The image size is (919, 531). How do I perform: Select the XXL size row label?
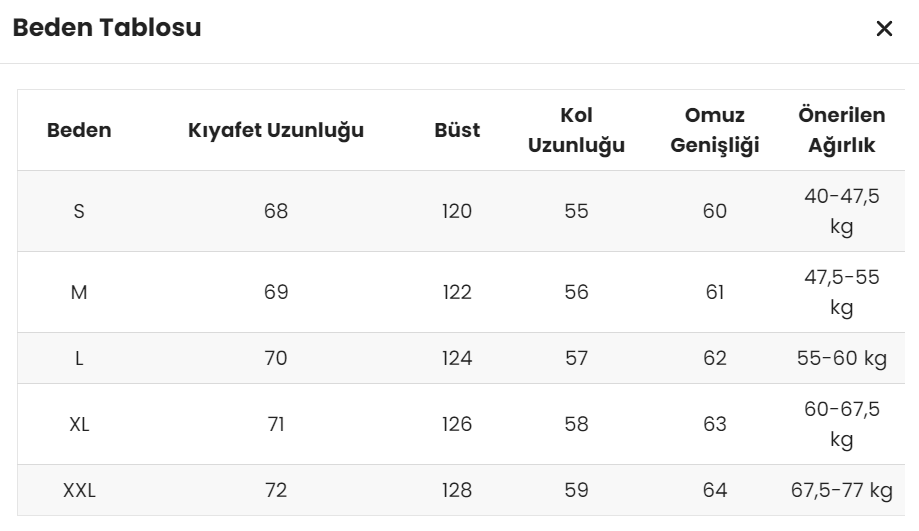click(79, 490)
